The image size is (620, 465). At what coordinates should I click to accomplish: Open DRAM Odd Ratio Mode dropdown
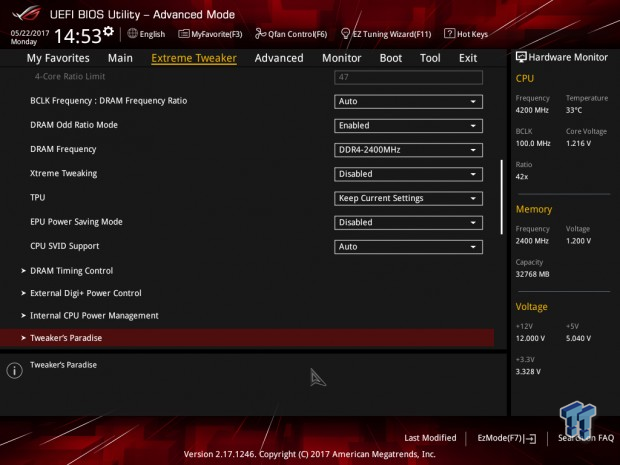(x=408, y=126)
